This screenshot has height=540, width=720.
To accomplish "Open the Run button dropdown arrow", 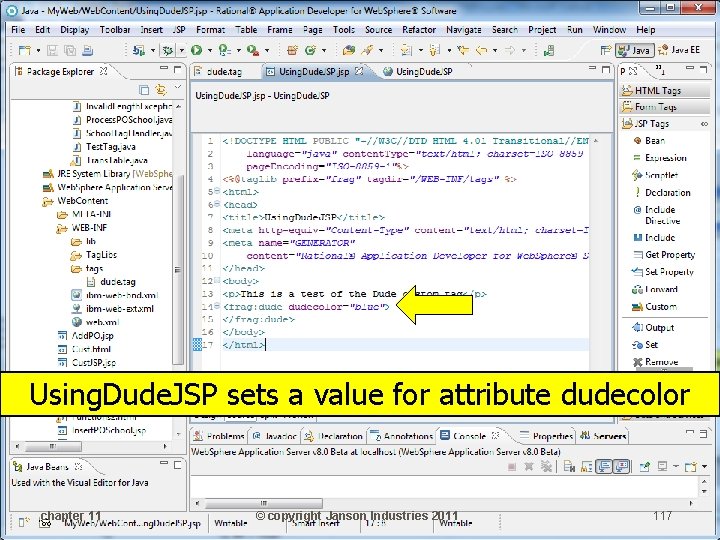I will pos(210,50).
